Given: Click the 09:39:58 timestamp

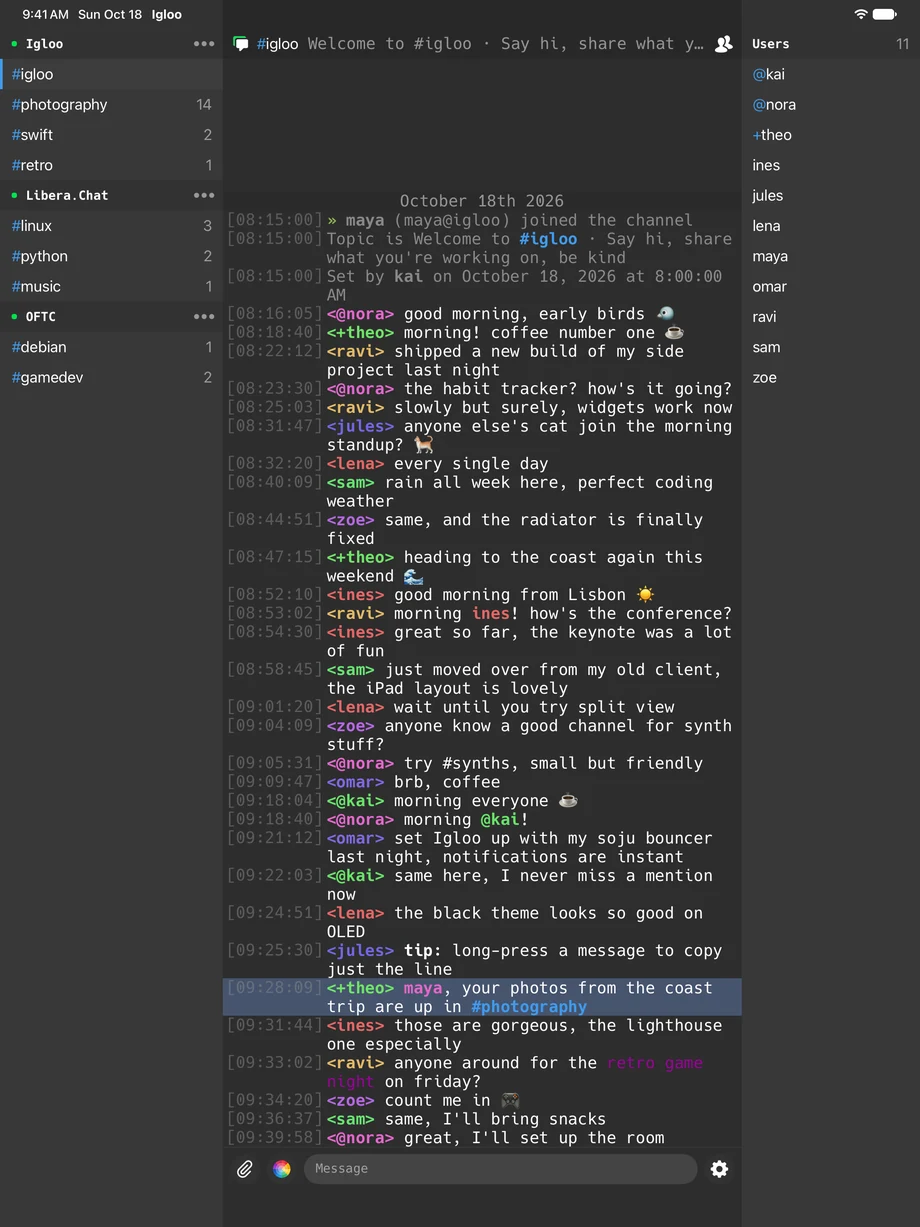Looking at the screenshot, I should point(275,1138).
